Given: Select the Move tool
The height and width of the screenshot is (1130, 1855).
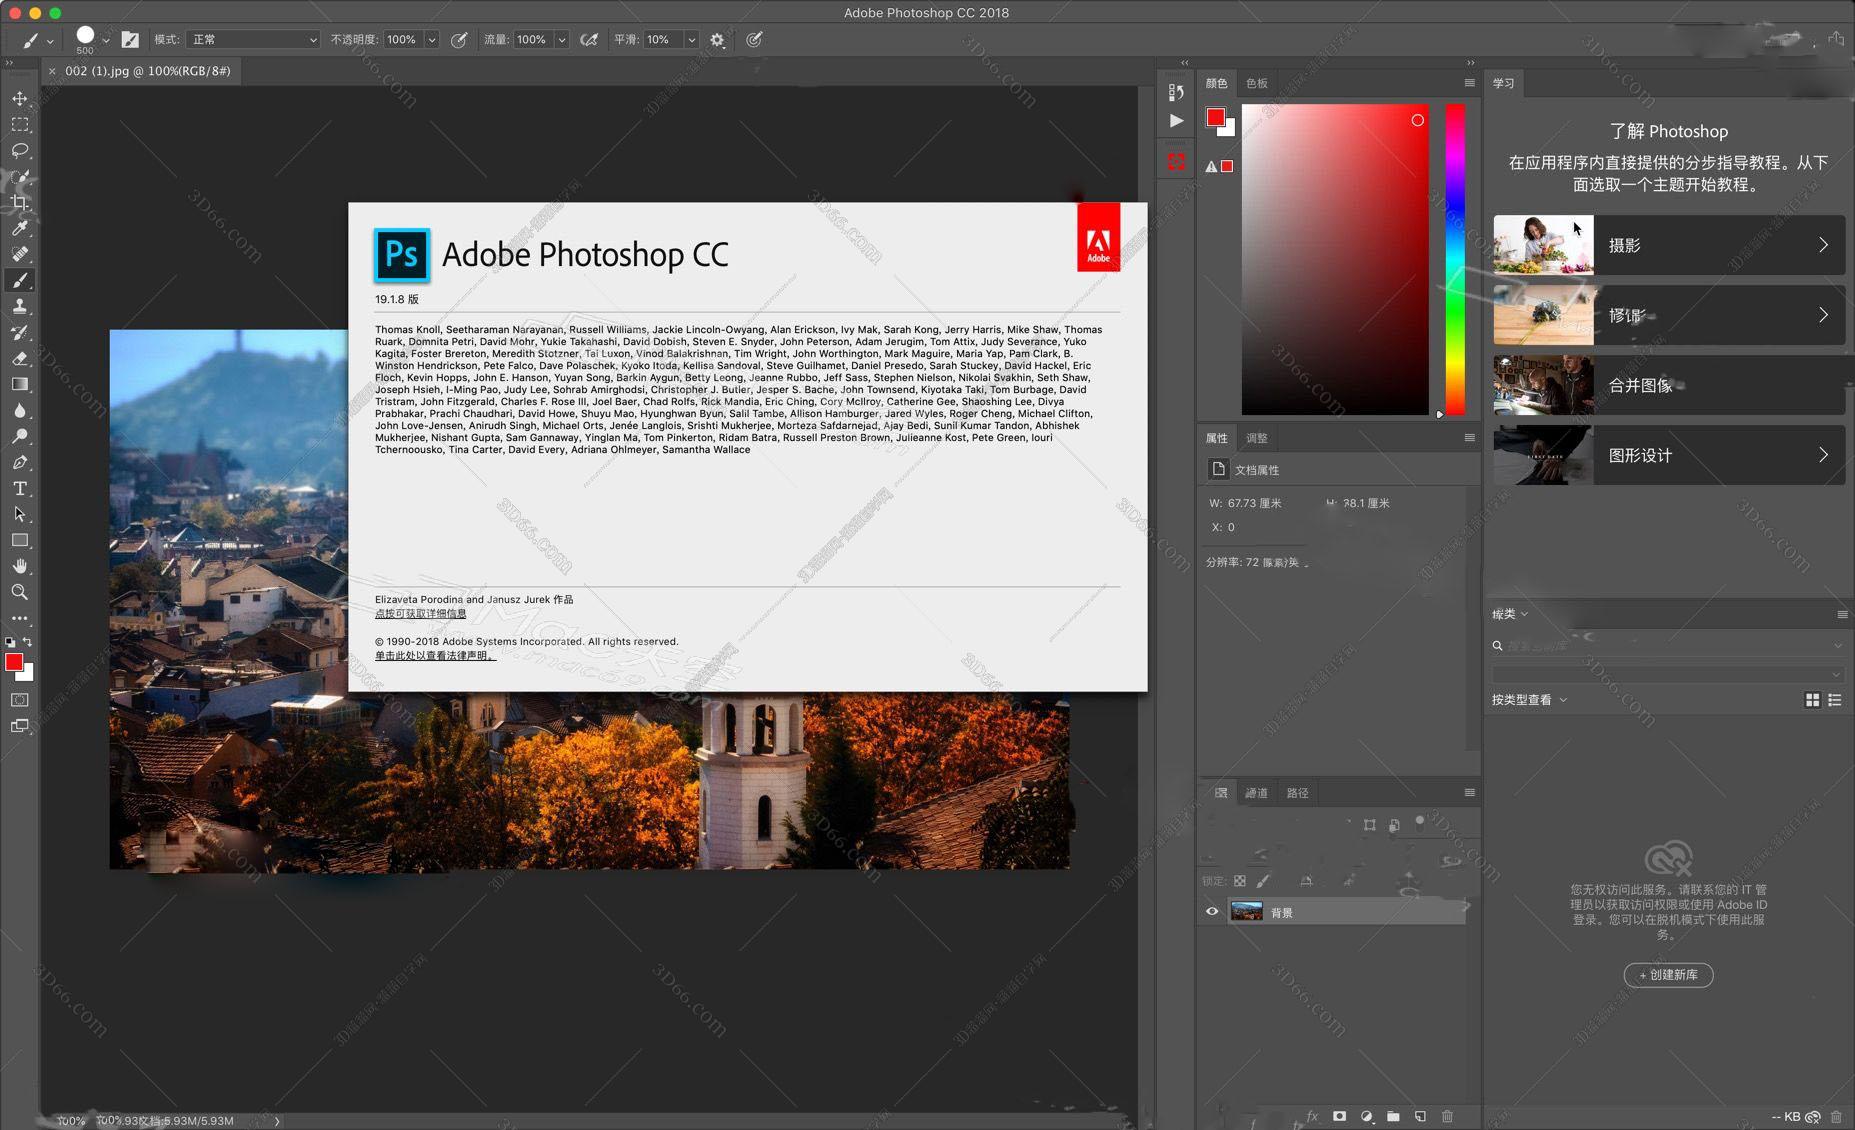Looking at the screenshot, I should point(20,99).
